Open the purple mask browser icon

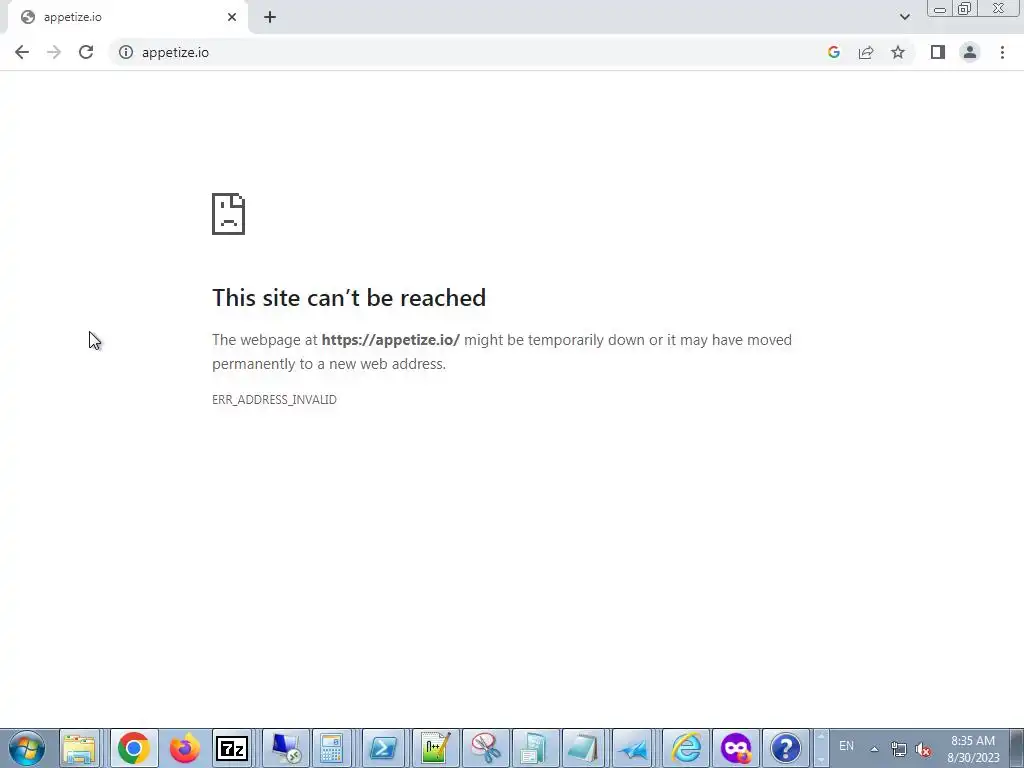click(x=736, y=748)
